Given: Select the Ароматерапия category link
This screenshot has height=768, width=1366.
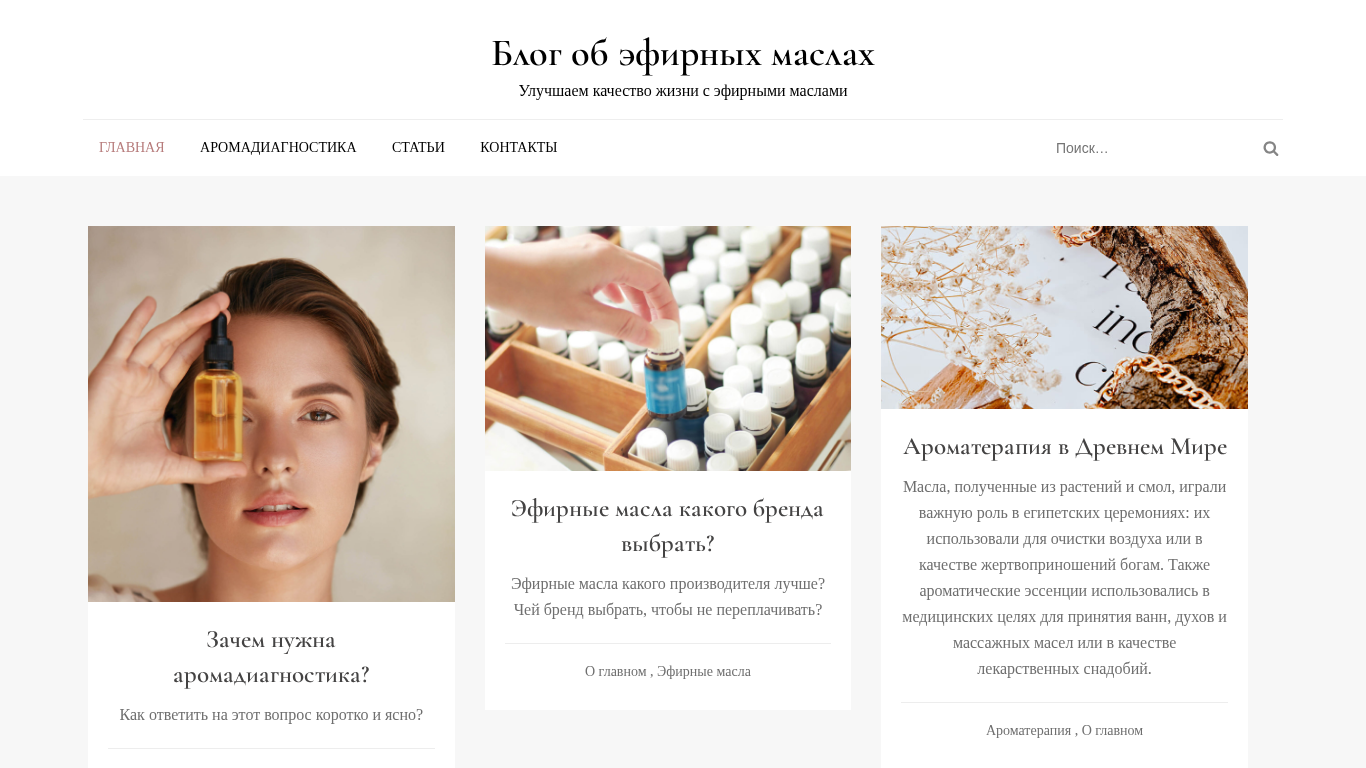Looking at the screenshot, I should pyautogui.click(x=1028, y=731).
